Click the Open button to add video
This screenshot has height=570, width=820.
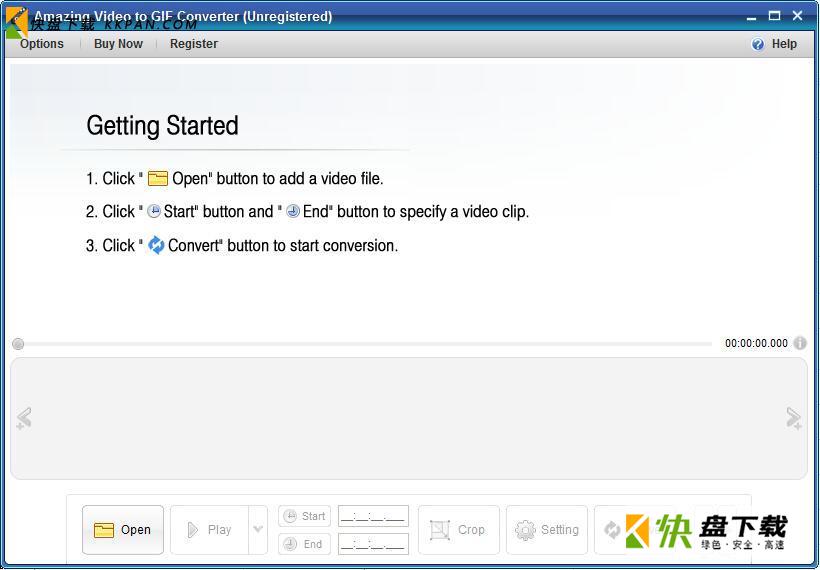(123, 530)
